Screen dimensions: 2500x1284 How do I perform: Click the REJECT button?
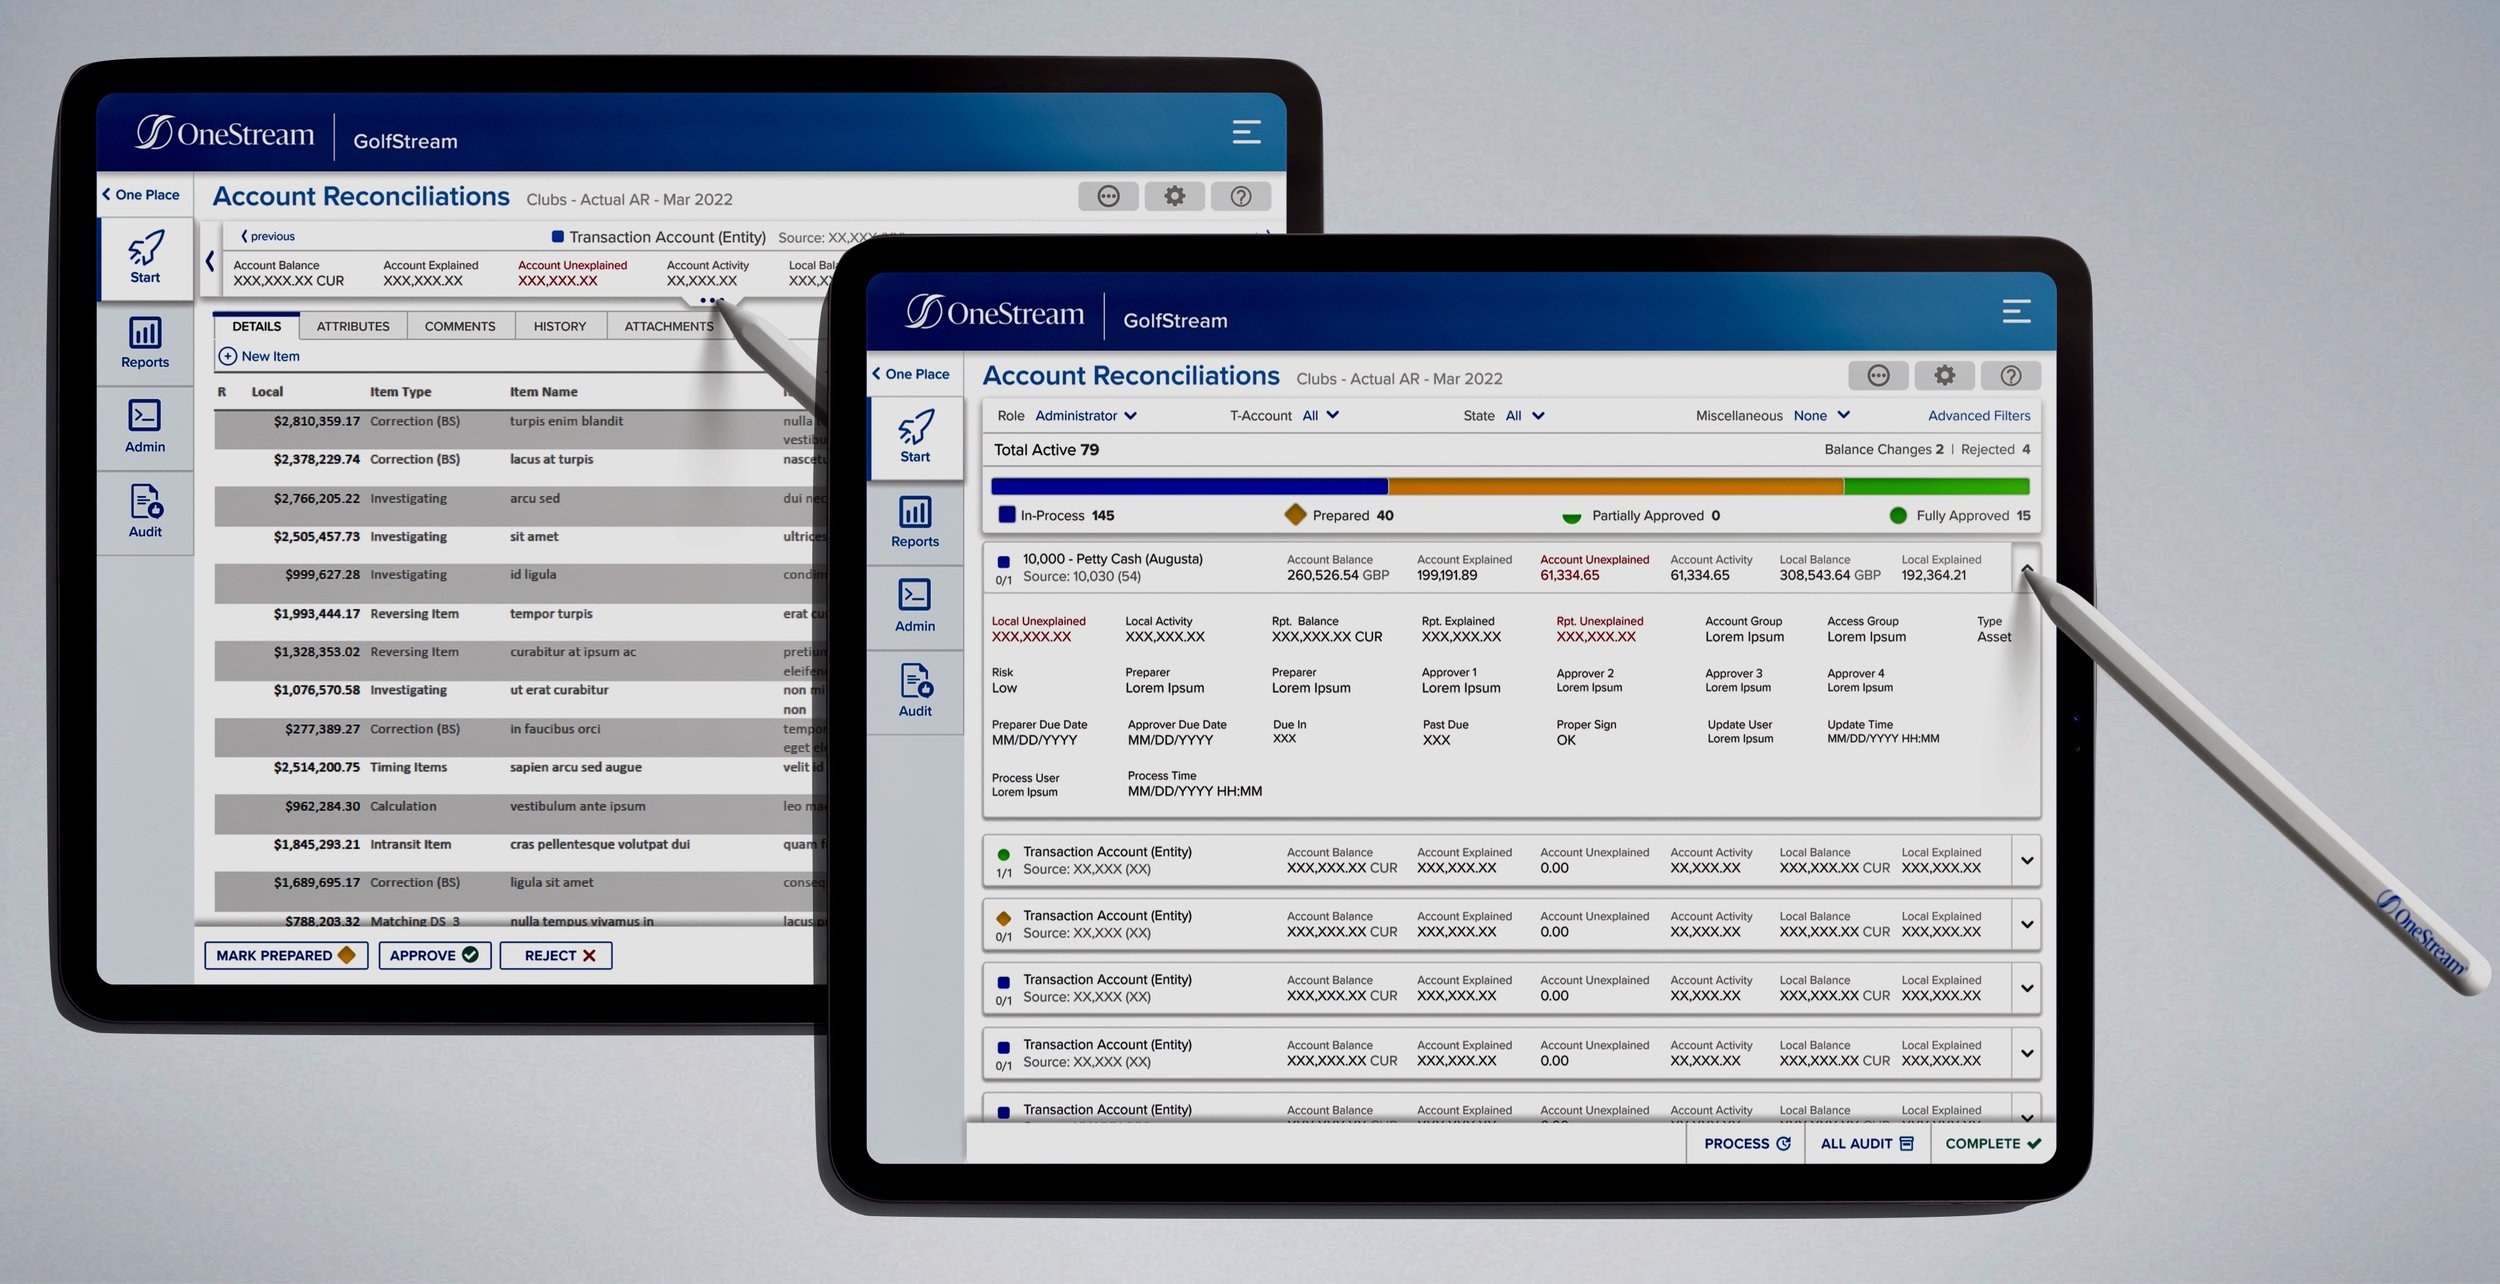556,955
